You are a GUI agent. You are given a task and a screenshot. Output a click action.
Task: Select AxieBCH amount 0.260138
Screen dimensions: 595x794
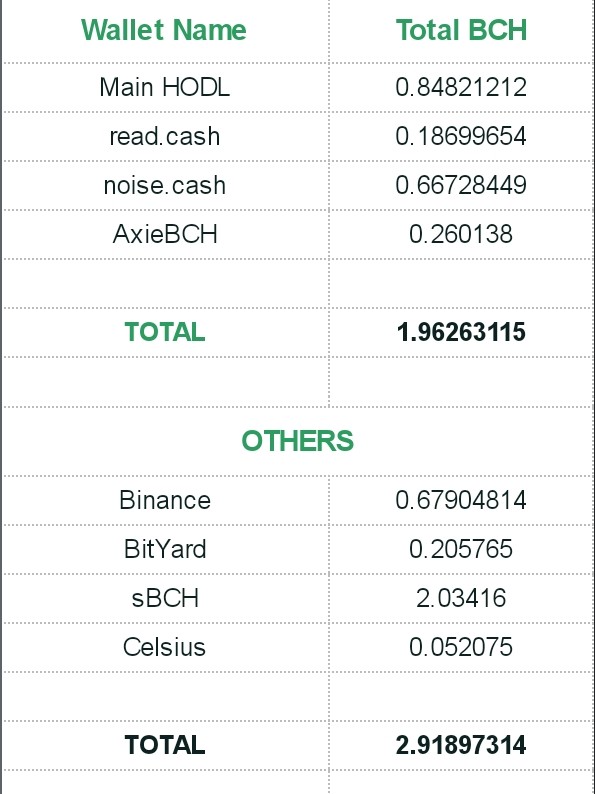461,234
